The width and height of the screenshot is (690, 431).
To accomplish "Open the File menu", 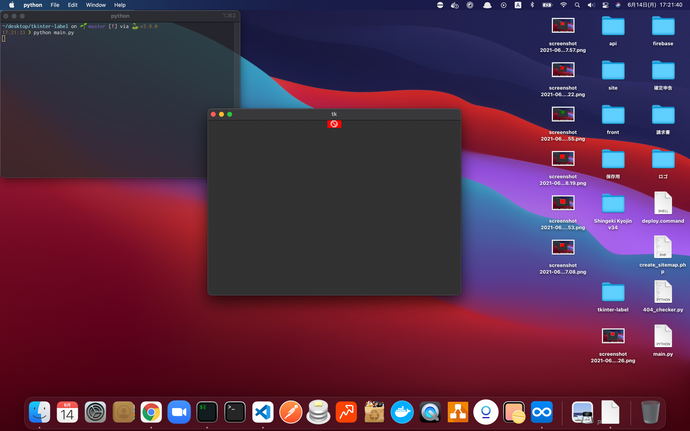I will pyautogui.click(x=55, y=5).
